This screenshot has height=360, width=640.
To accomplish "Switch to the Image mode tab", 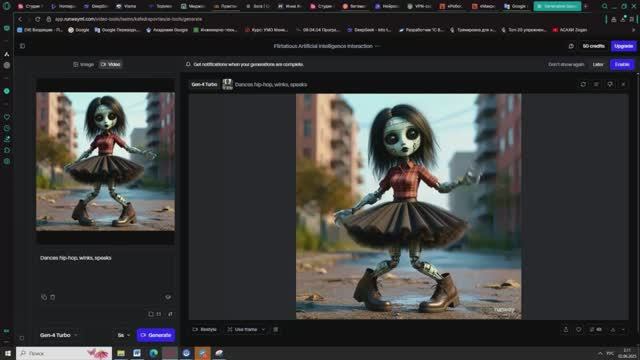I will (83, 64).
